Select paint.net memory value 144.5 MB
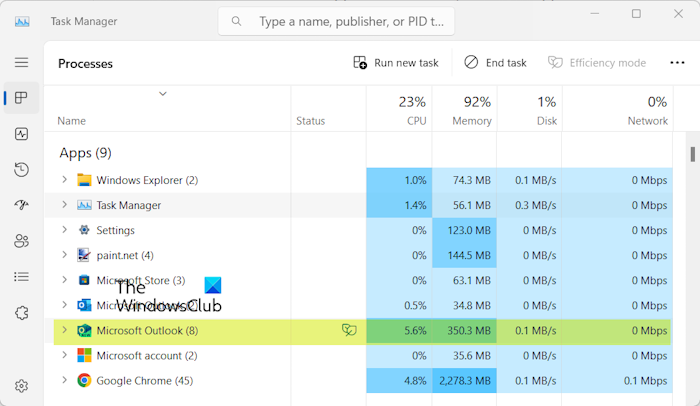Image resolution: width=700 pixels, height=406 pixels. [x=469, y=255]
